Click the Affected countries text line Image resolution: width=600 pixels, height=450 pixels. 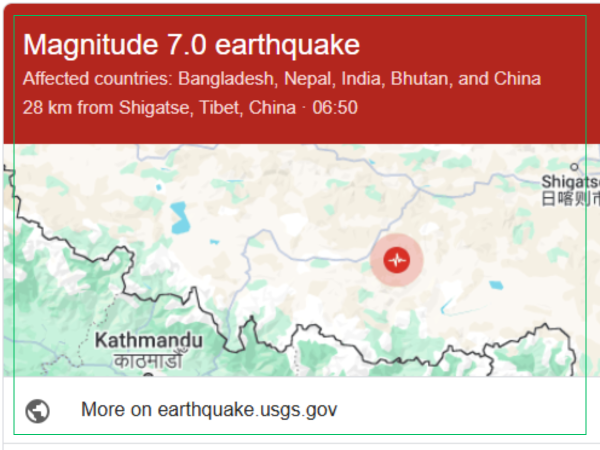click(x=281, y=78)
